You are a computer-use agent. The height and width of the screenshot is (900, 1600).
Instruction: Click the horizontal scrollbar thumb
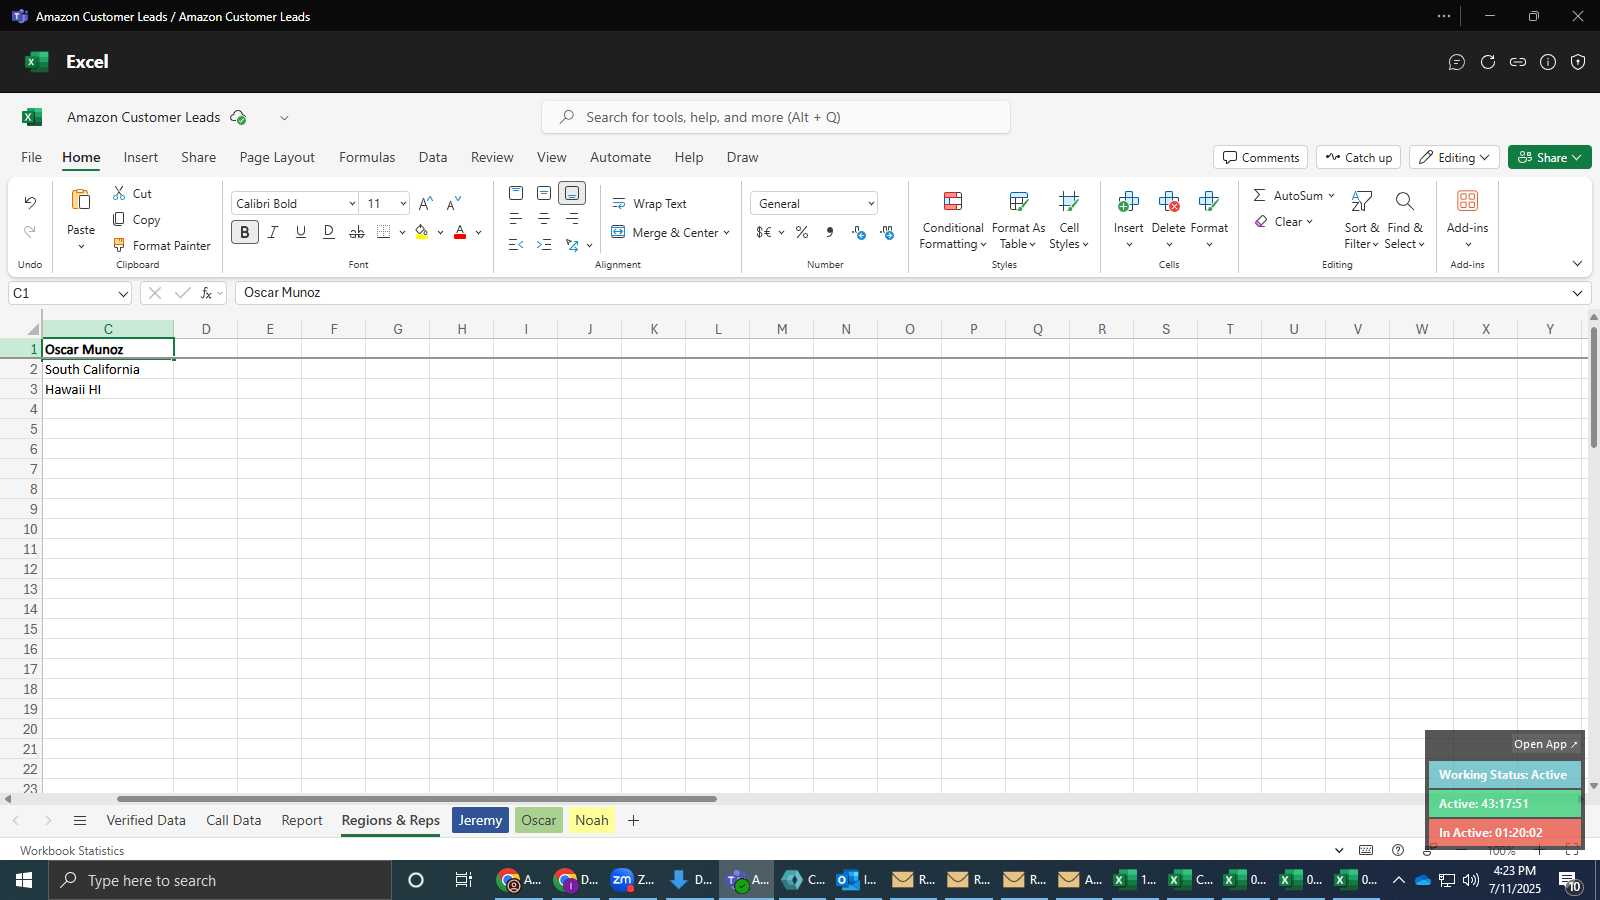(x=417, y=799)
